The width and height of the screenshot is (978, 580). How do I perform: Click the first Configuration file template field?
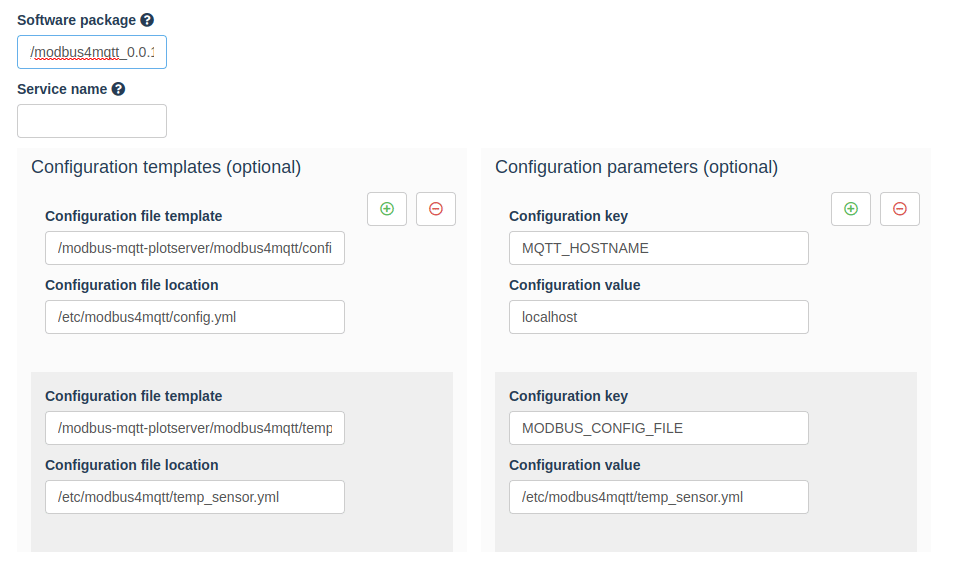pyautogui.click(x=194, y=247)
